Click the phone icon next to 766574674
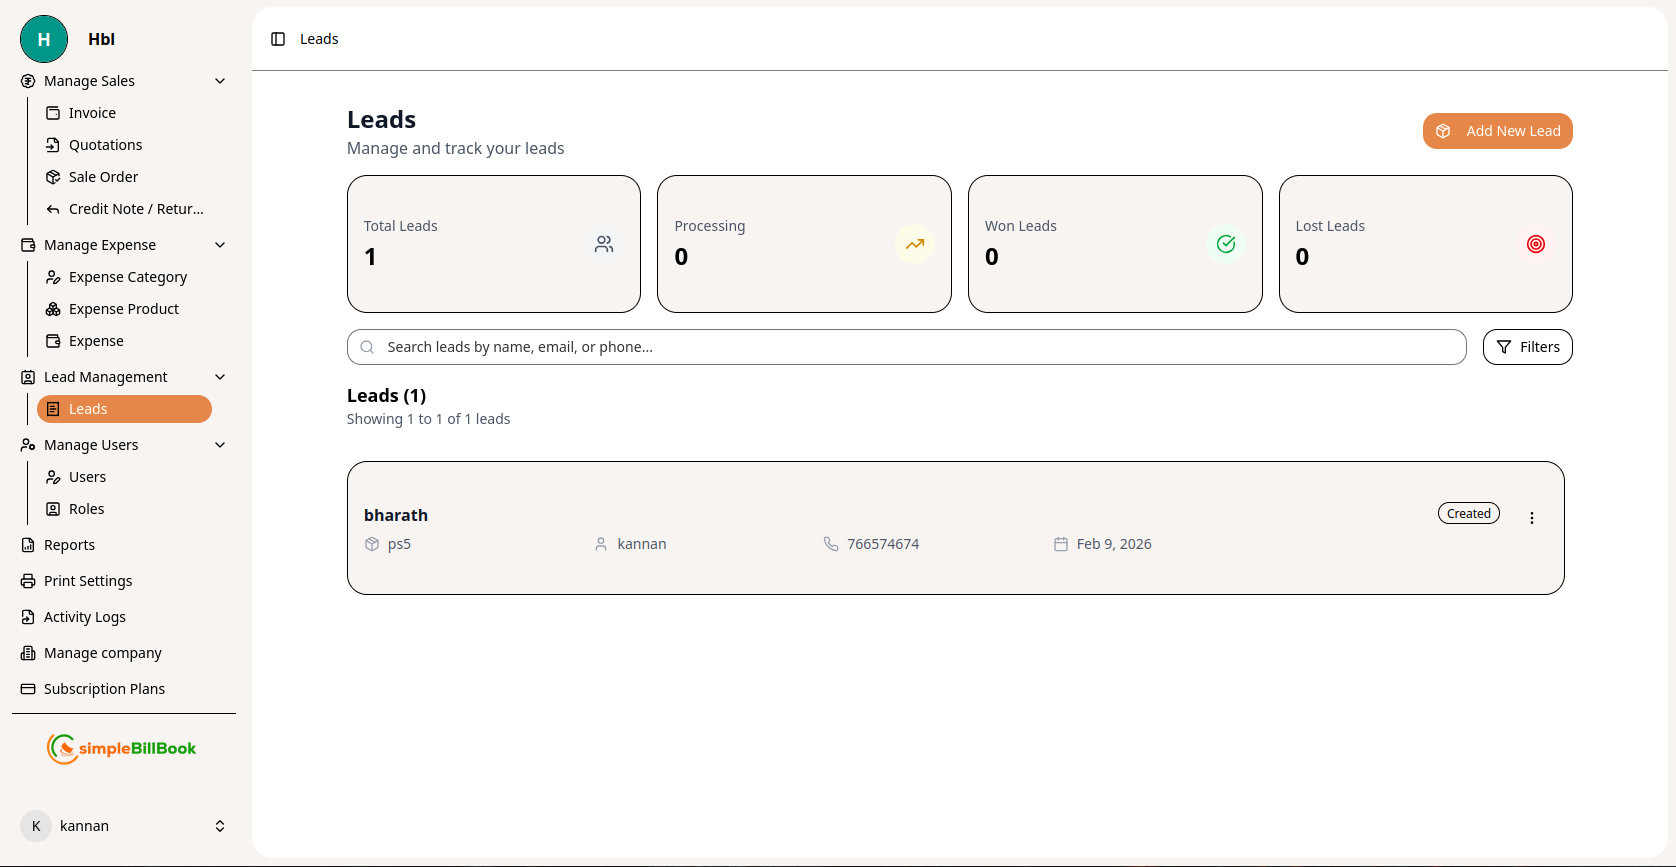The height and width of the screenshot is (867, 1676). 831,544
